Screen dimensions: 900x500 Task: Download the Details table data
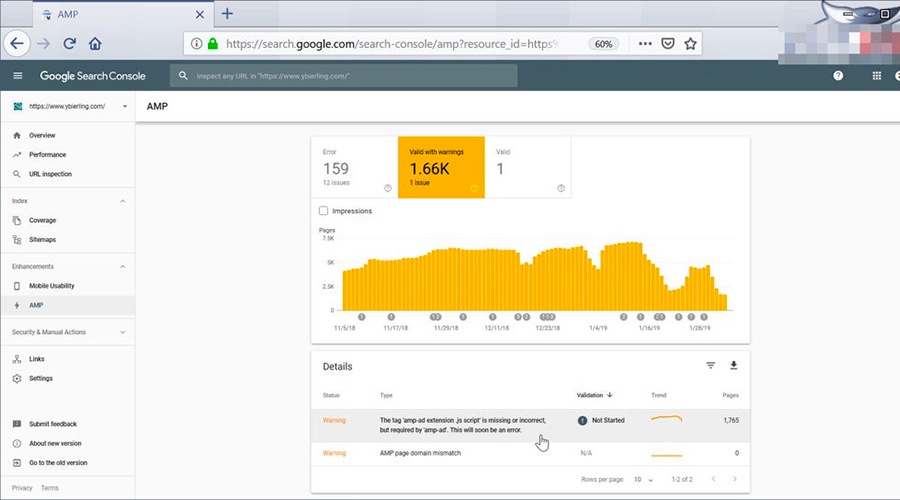(x=734, y=366)
